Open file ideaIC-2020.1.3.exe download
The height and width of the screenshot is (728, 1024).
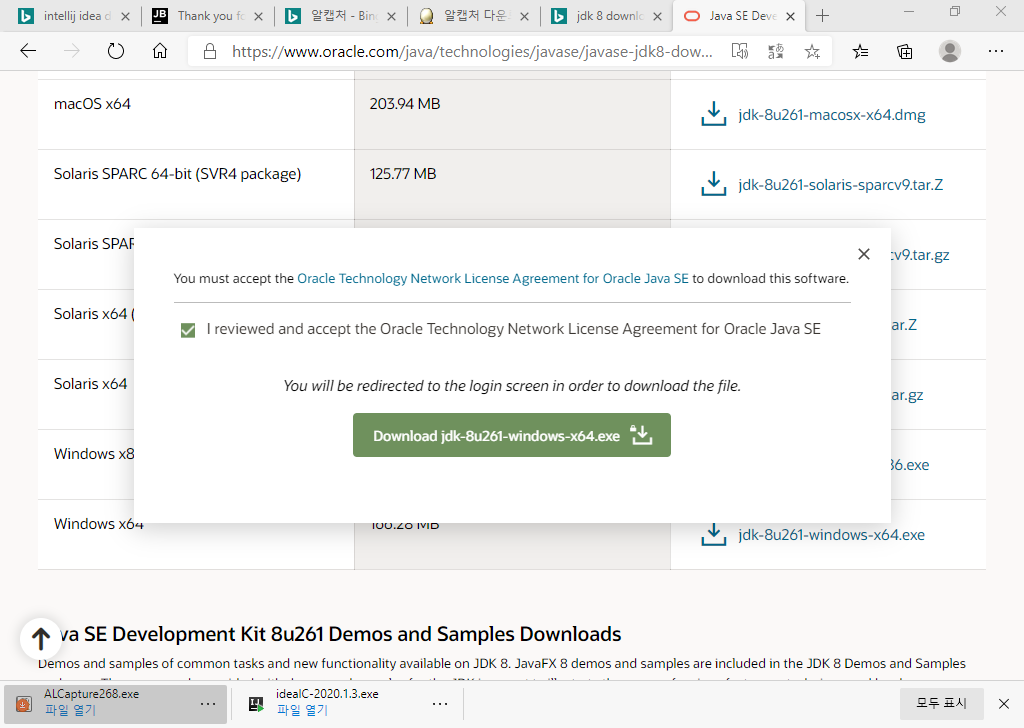pos(302,710)
